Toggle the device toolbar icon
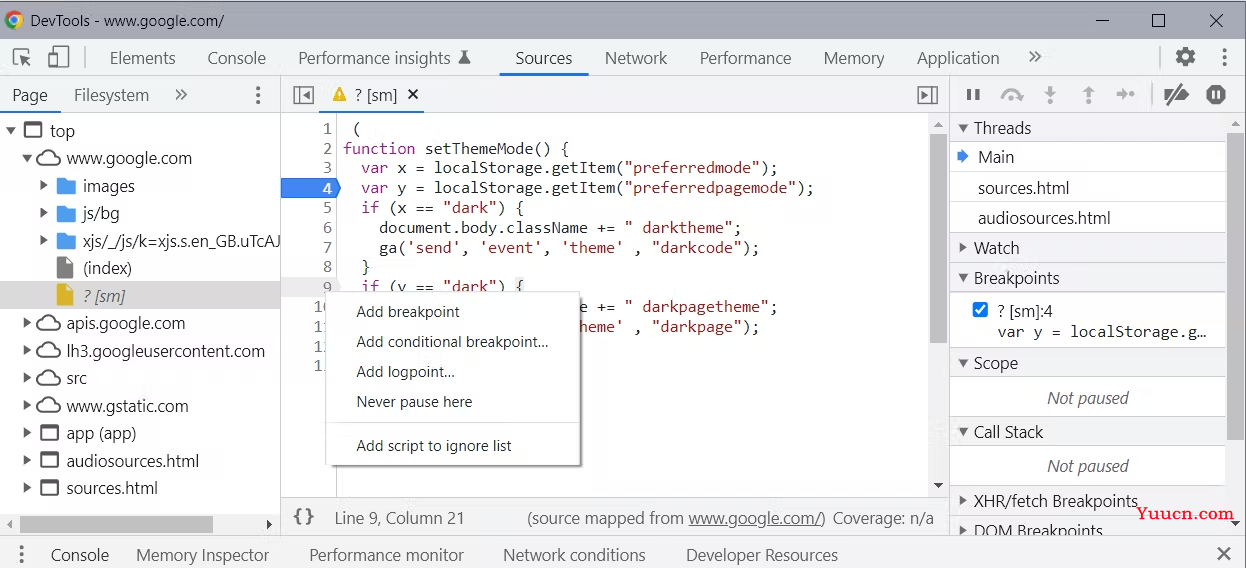 (59, 58)
